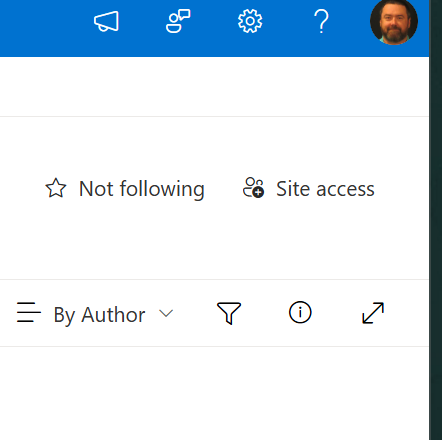The image size is (442, 440).
Task: Click the Site access people icon
Action: tap(253, 188)
